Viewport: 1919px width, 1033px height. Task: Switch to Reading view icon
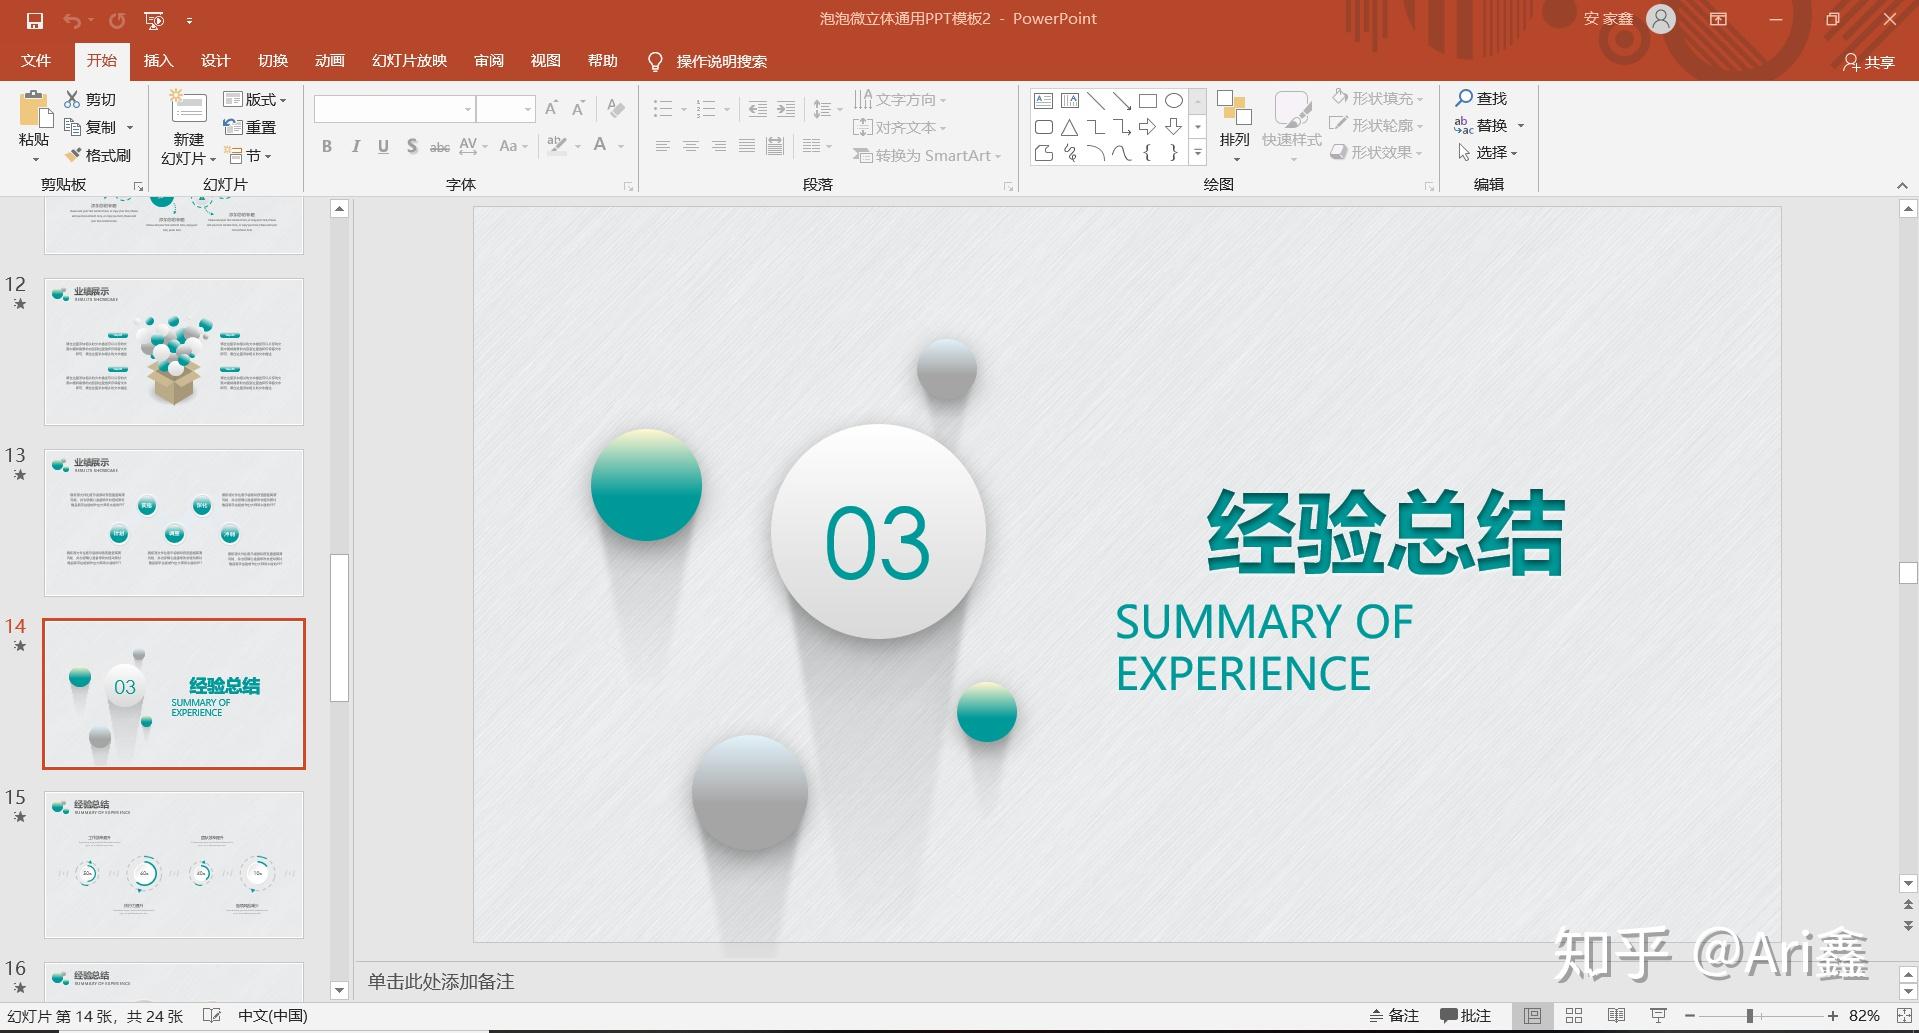(1616, 1015)
